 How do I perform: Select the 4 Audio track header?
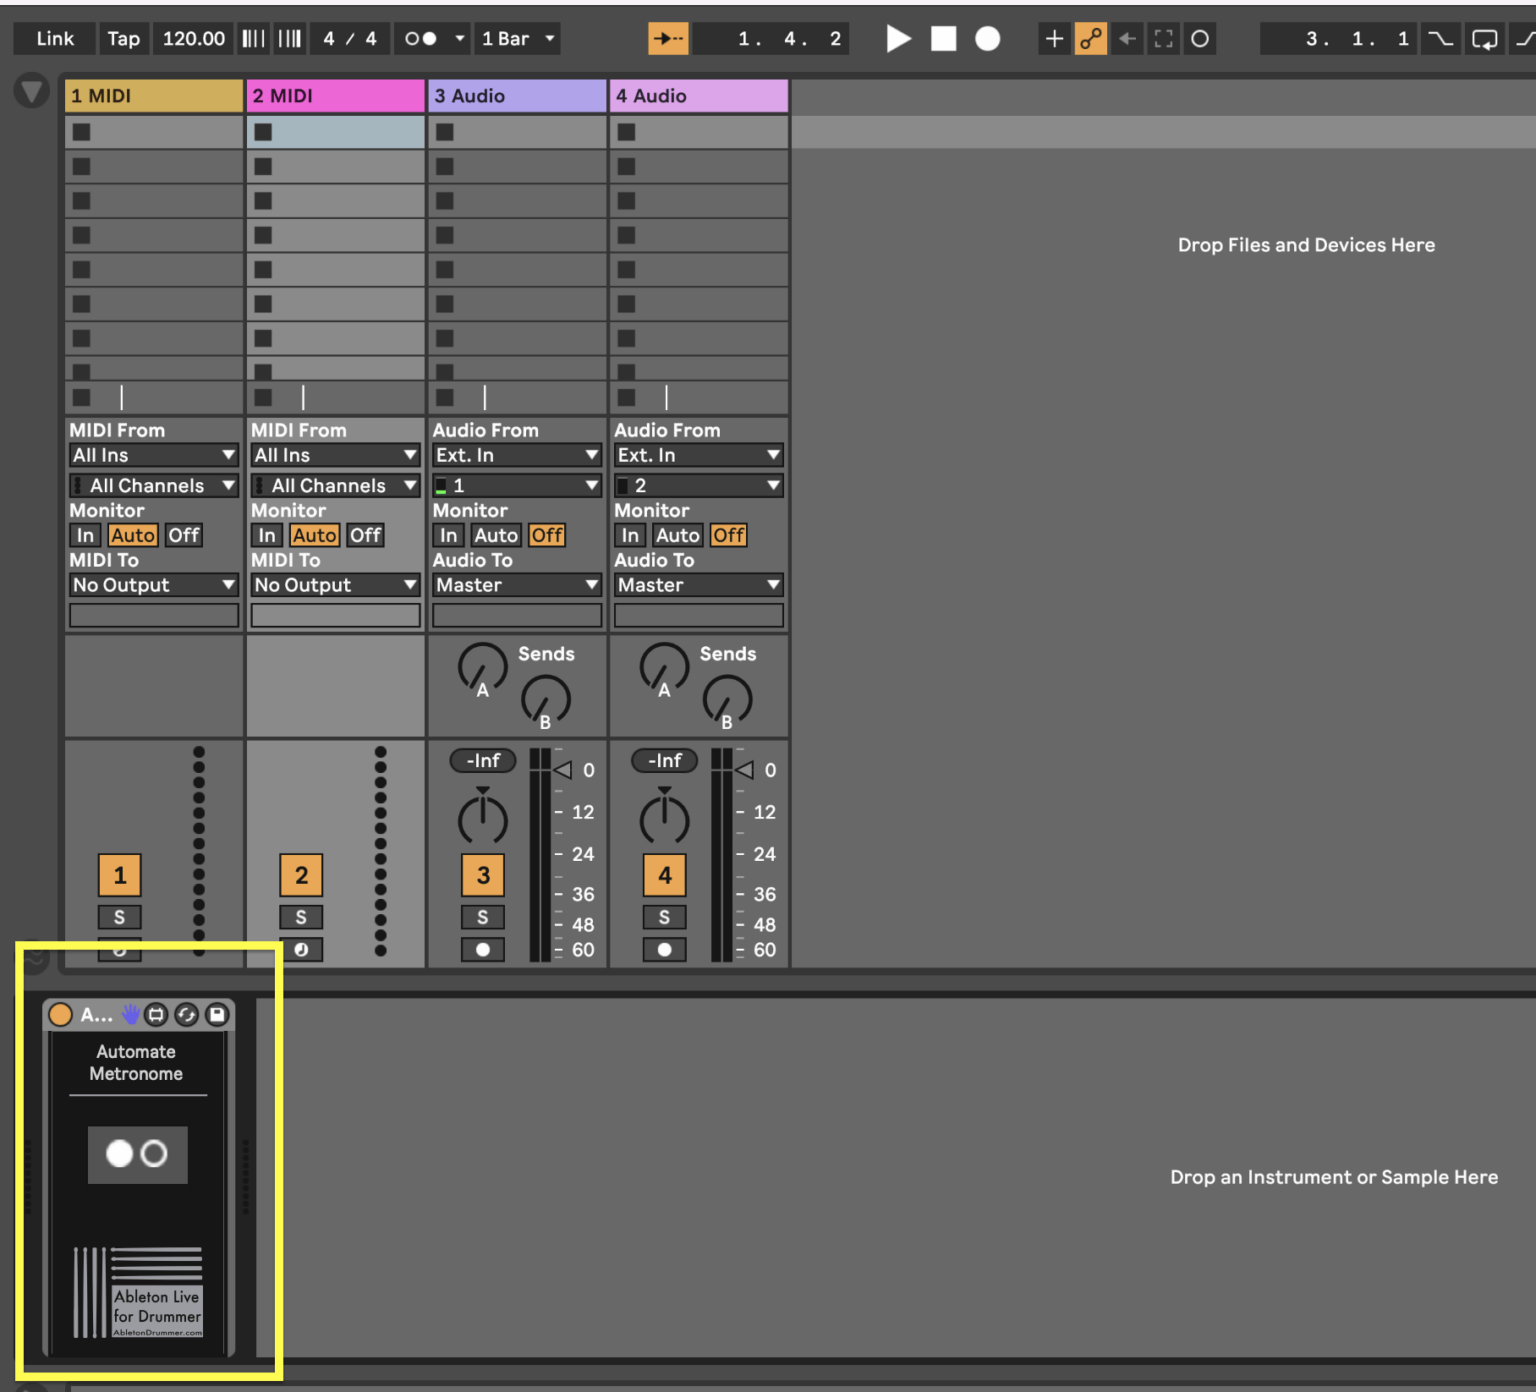coord(698,95)
